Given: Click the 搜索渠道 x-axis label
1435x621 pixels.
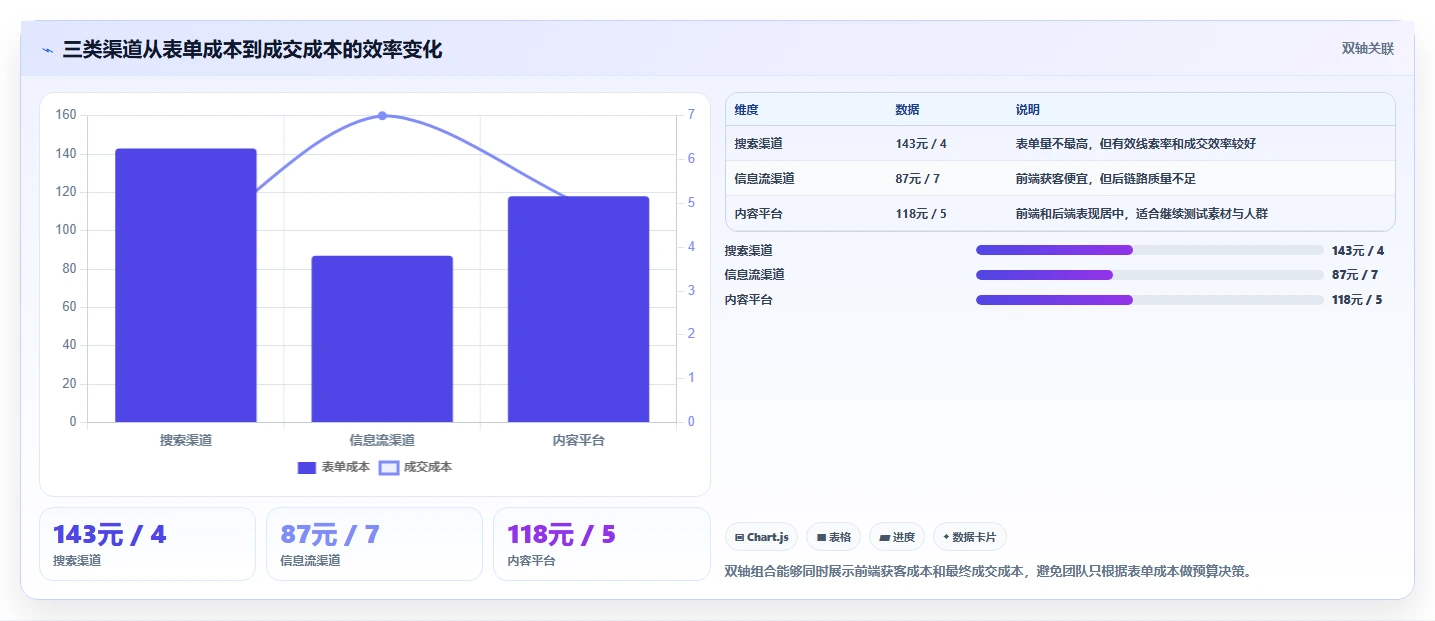Looking at the screenshot, I should pyautogui.click(x=186, y=440).
